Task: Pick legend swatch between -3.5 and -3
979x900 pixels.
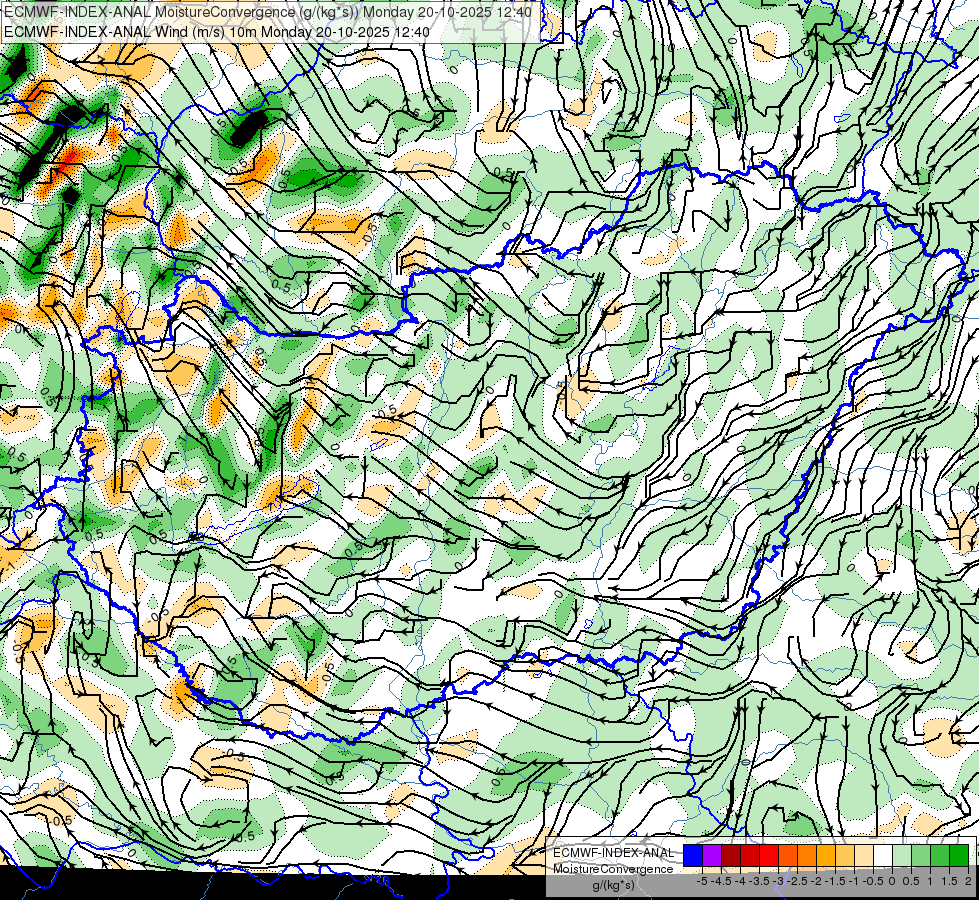Action: [769, 855]
